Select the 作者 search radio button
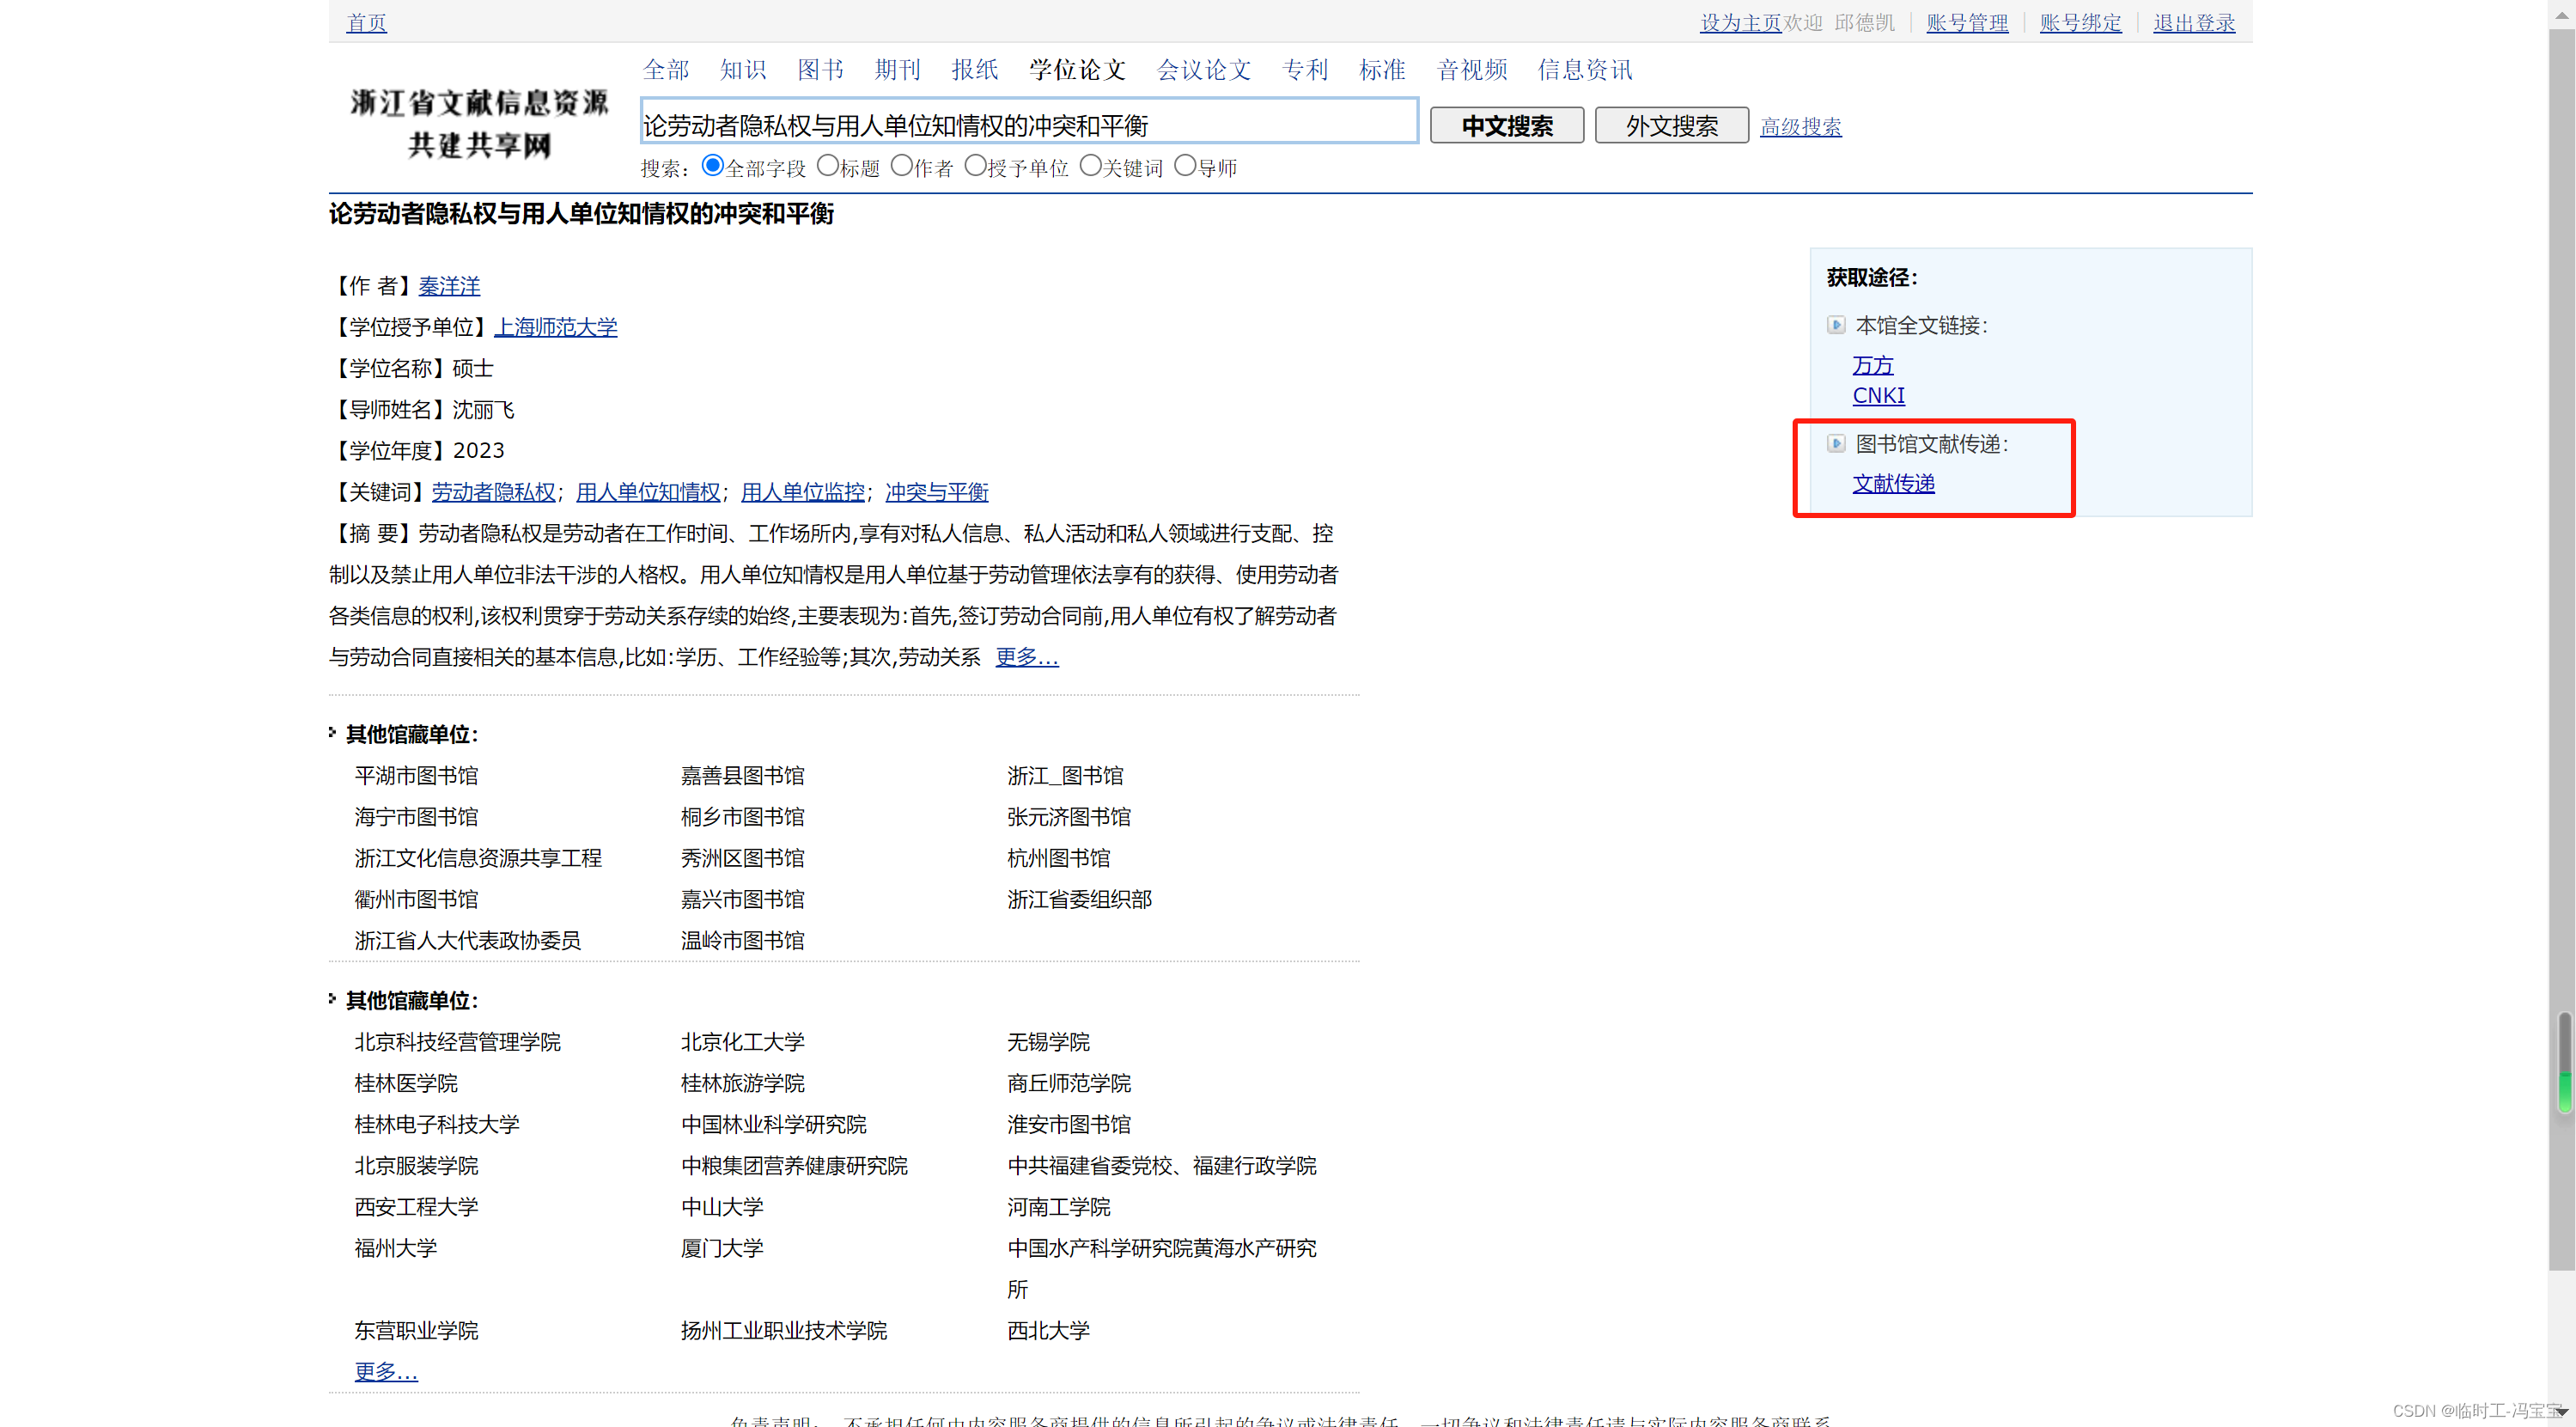 (901, 166)
